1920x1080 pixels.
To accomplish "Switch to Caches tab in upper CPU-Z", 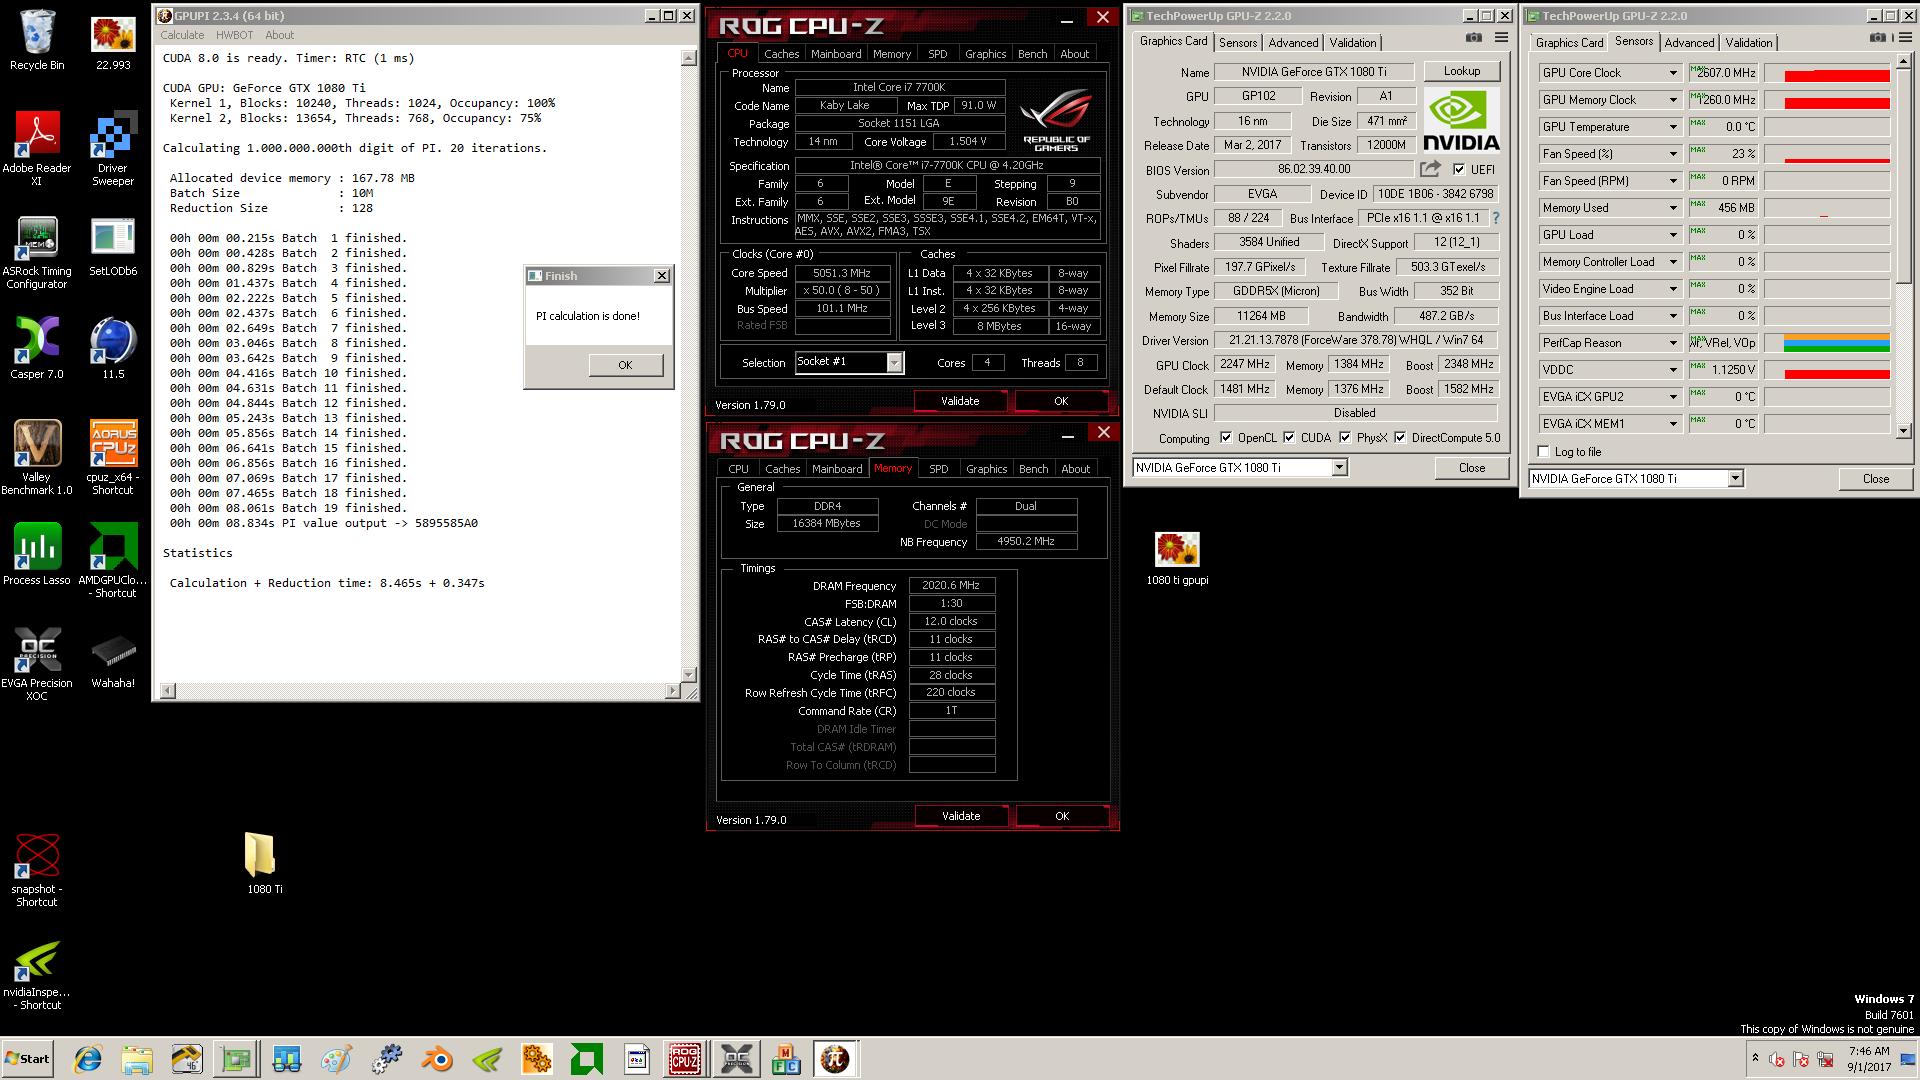I will click(x=781, y=54).
